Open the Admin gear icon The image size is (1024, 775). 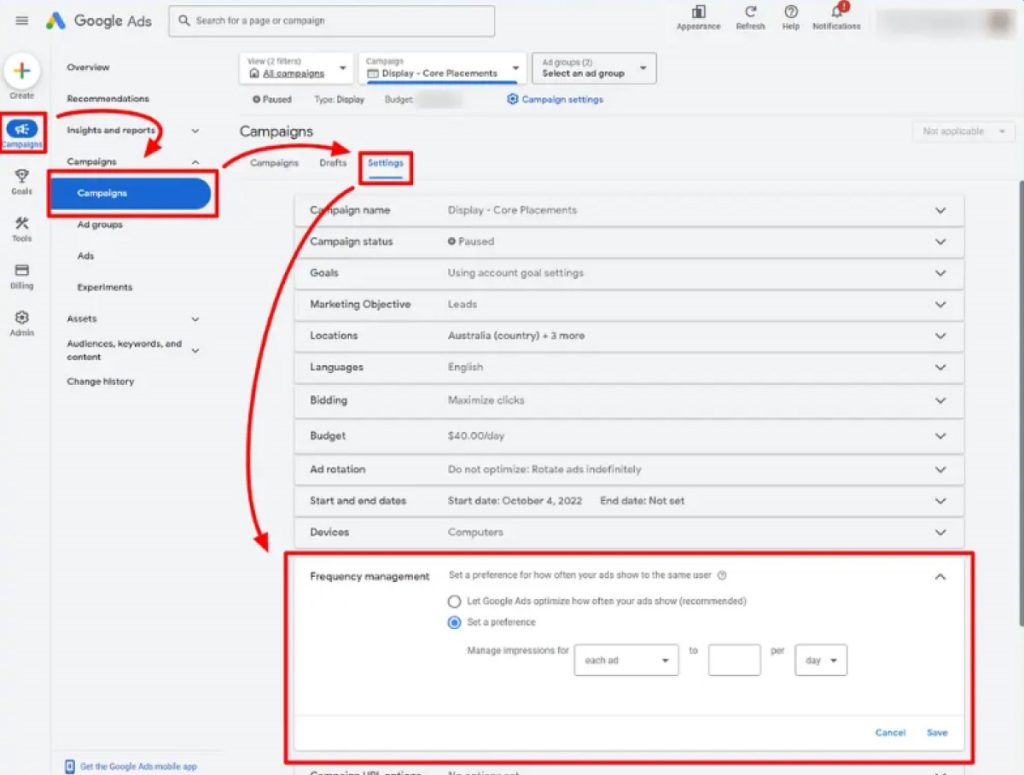coord(22,318)
